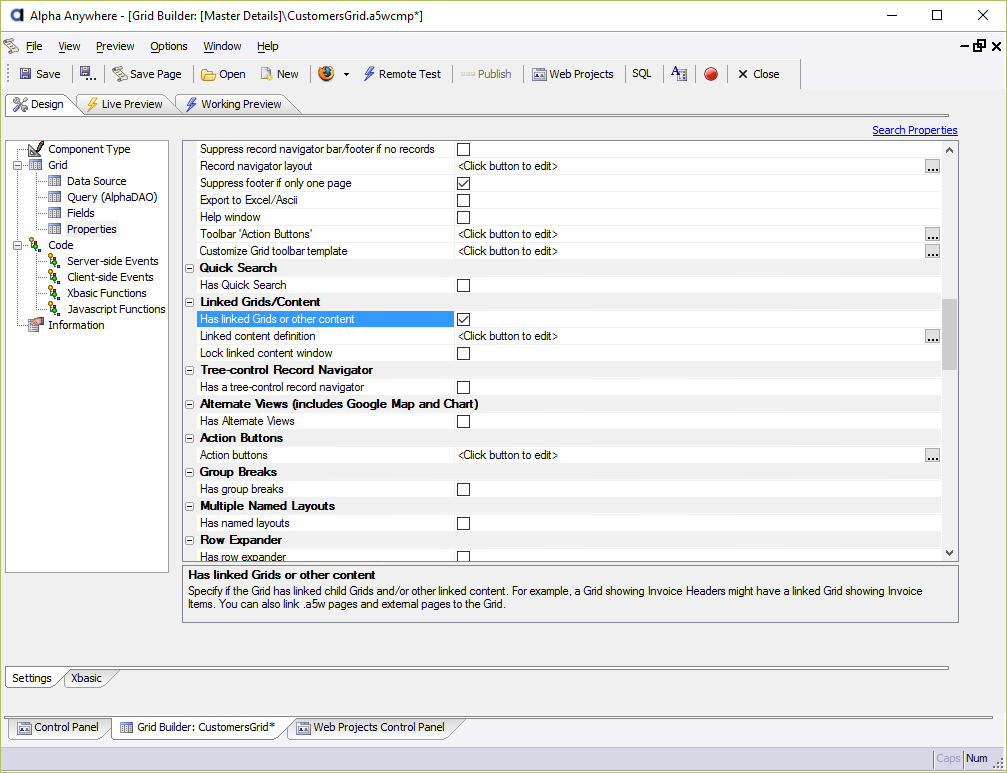Uncheck Has linked Grids or other content
Screen dimensions: 1007x773
pos(463,320)
